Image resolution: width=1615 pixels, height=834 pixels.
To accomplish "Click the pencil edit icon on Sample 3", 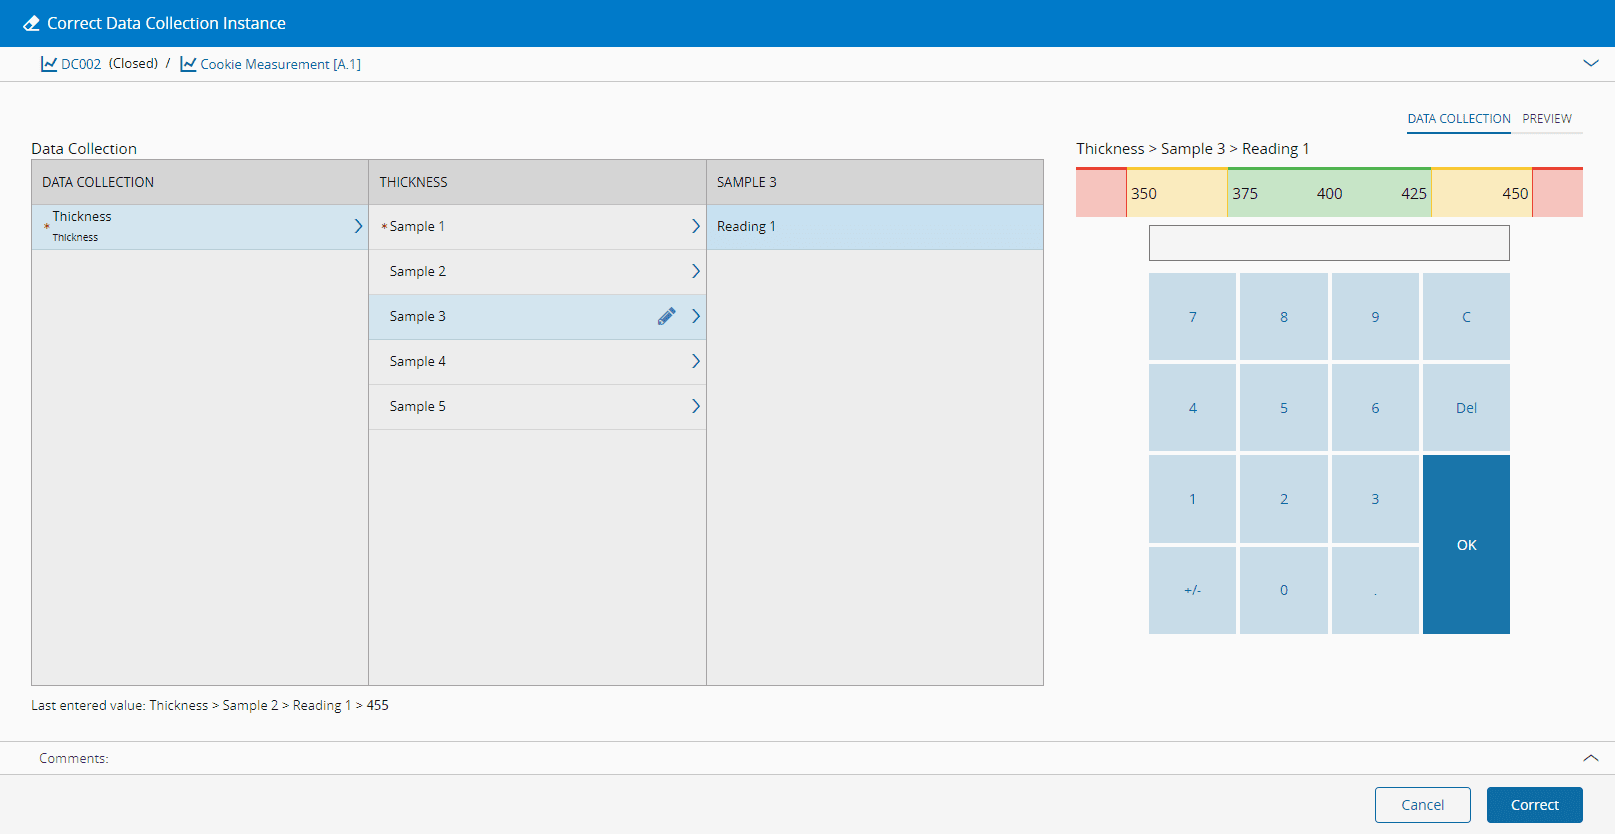I will pos(666,316).
